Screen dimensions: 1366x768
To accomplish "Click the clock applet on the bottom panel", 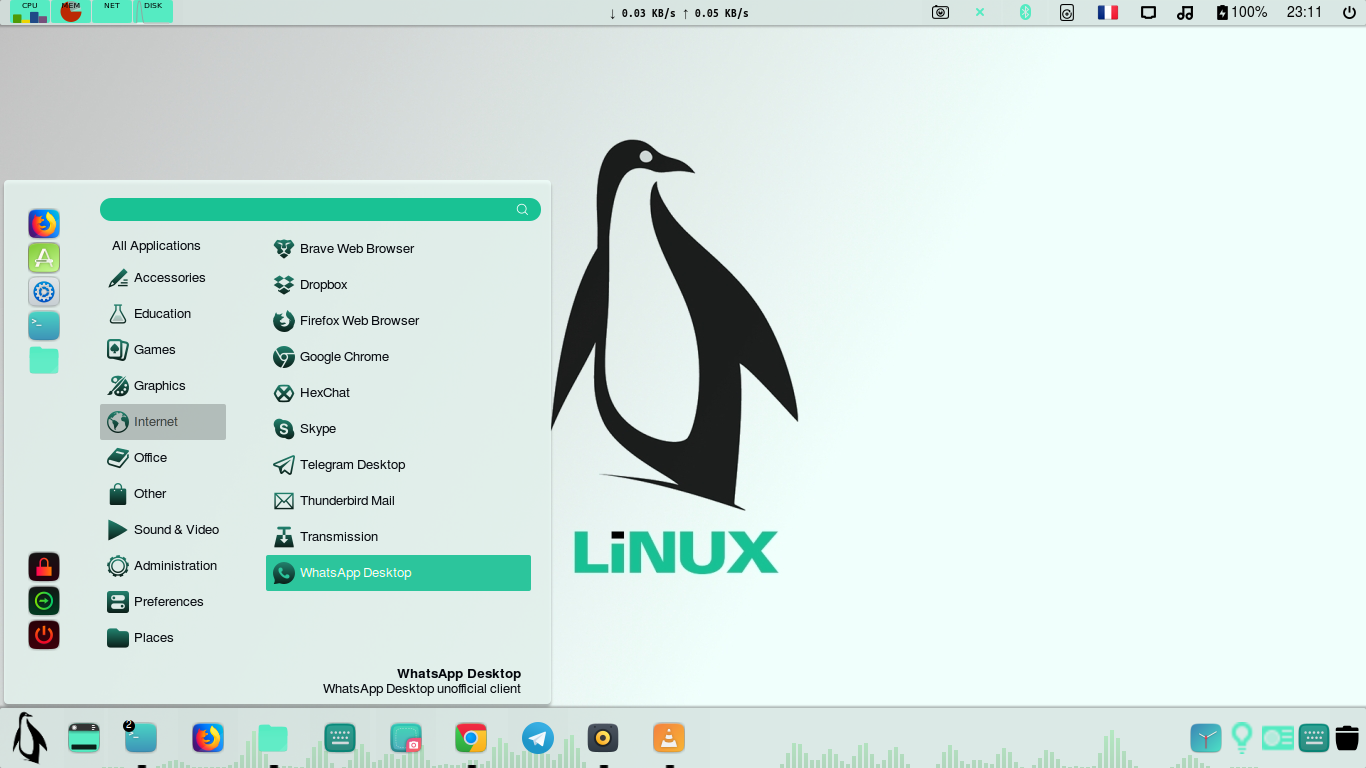I will pyautogui.click(x=1206, y=738).
